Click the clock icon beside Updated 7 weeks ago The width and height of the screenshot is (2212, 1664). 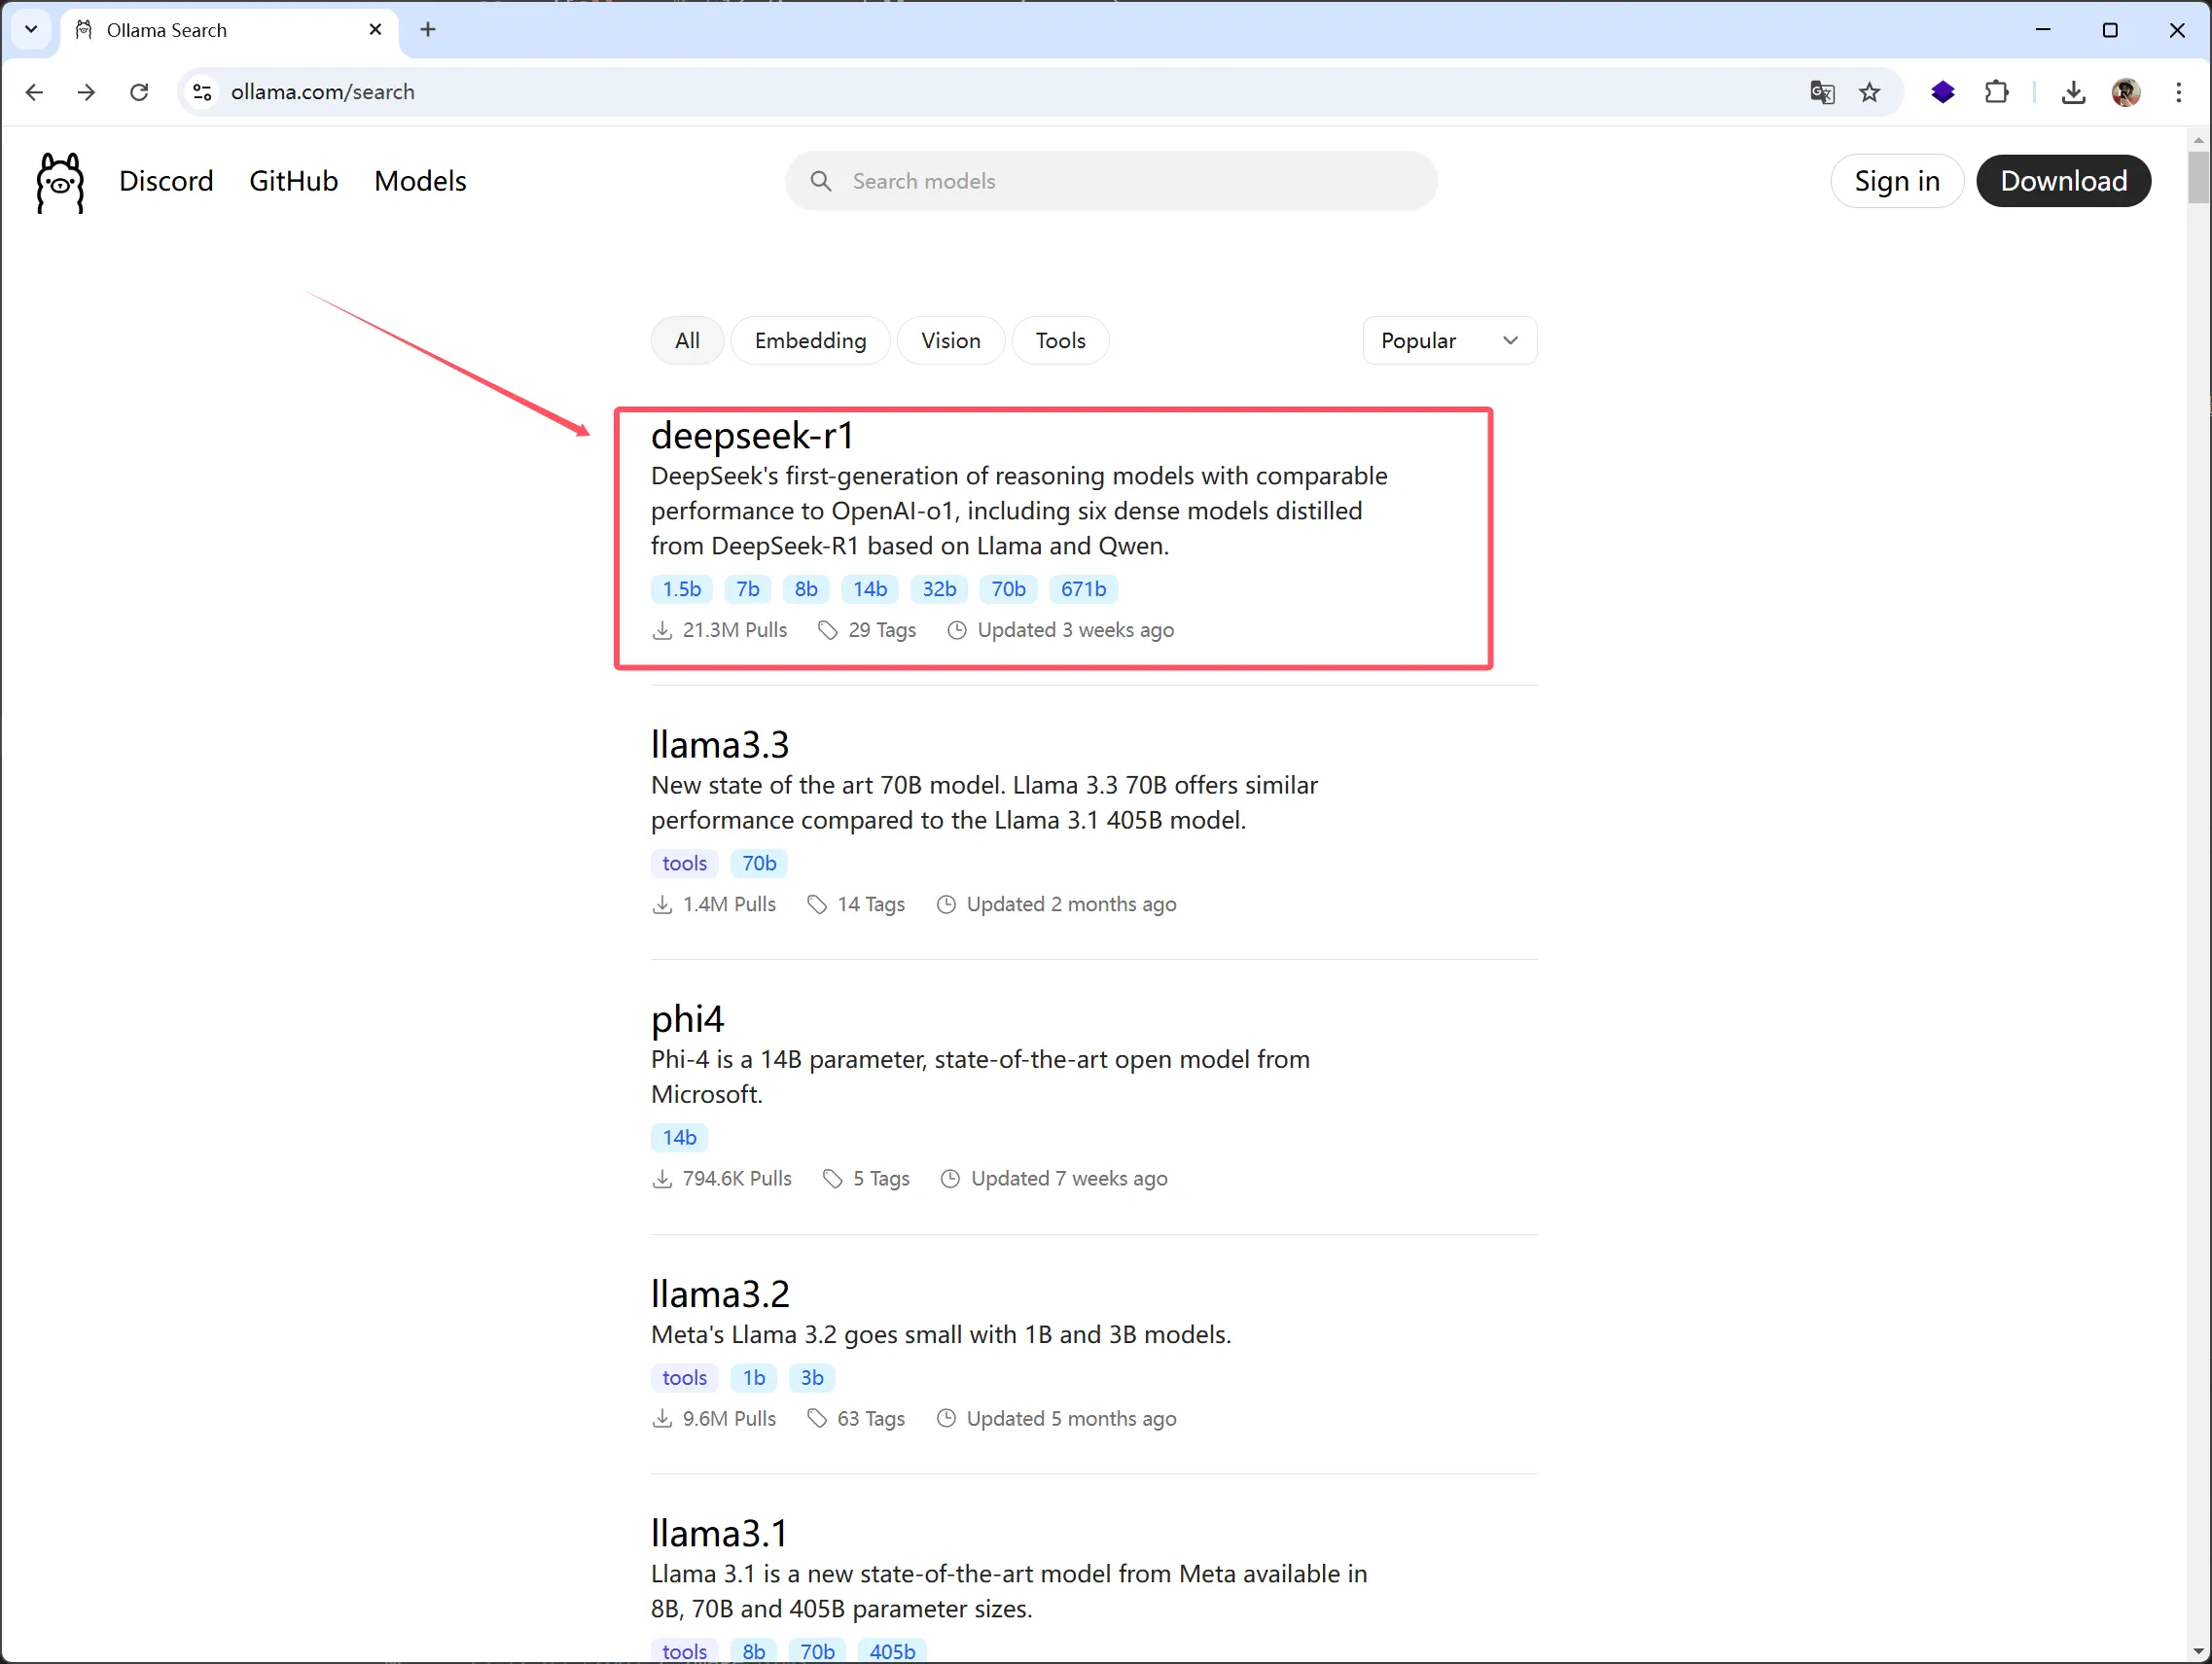click(x=951, y=1179)
